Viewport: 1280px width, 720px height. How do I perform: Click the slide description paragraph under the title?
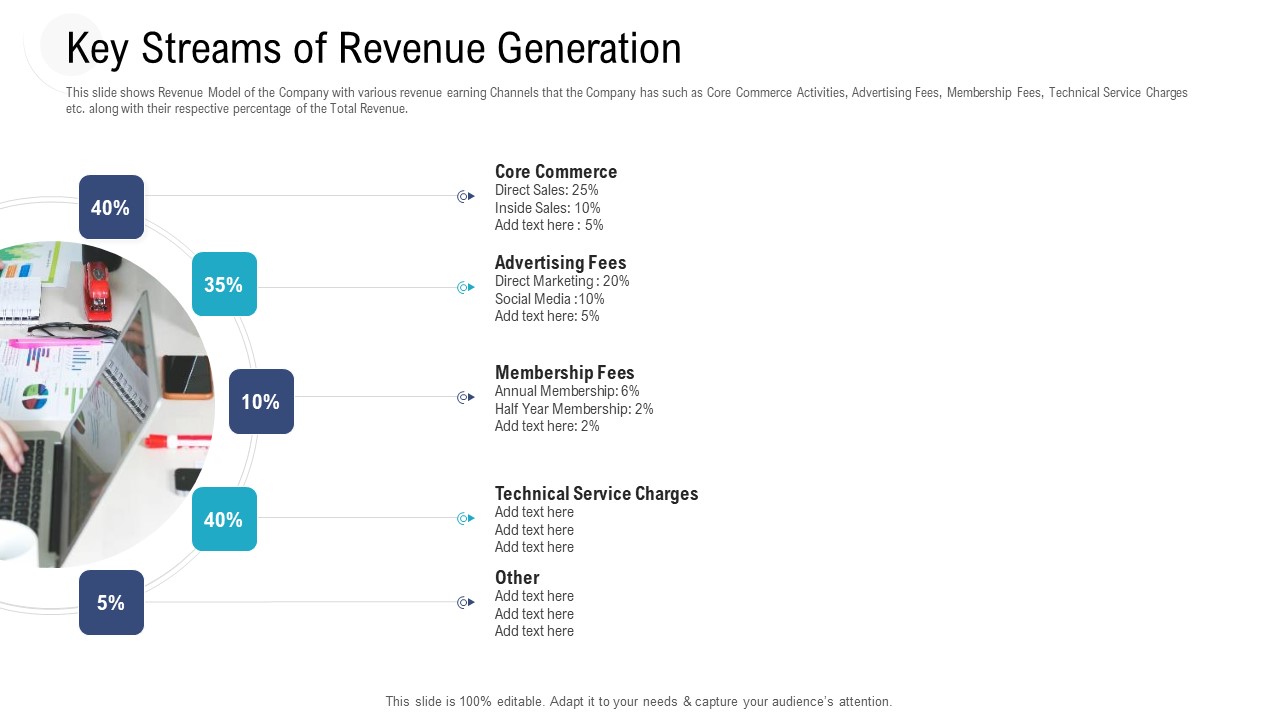(627, 101)
